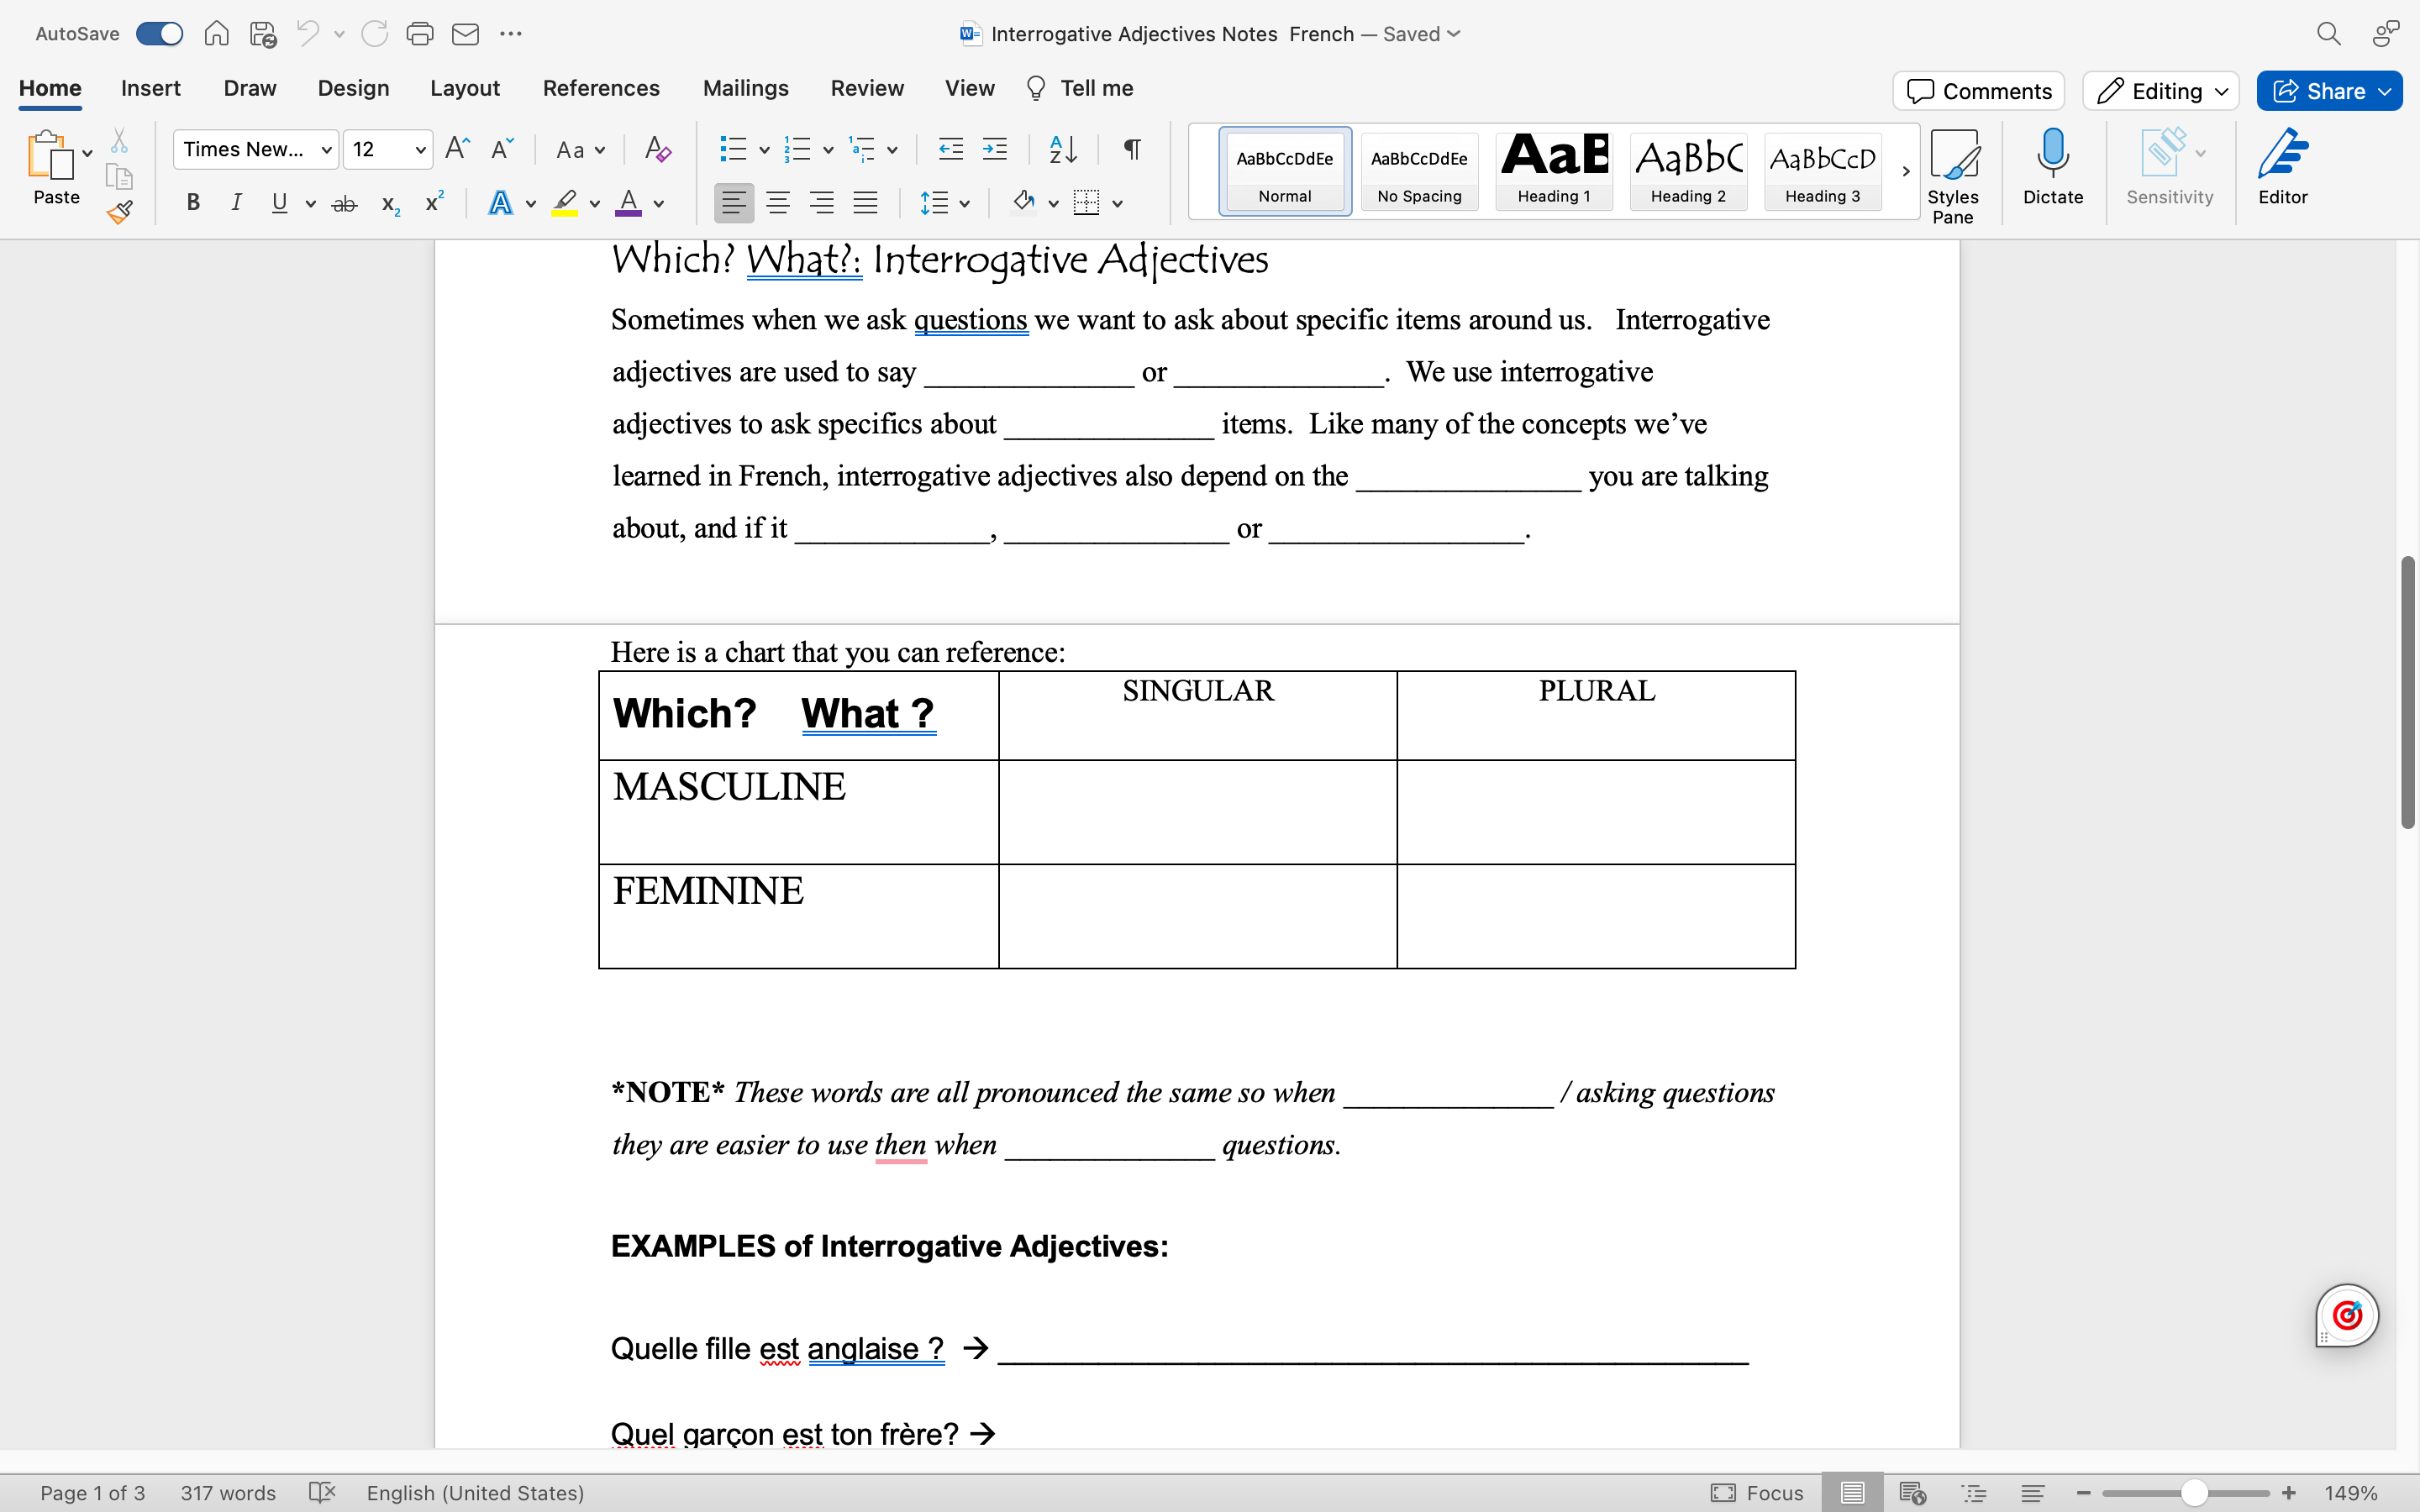This screenshot has width=2420, height=1512.
Task: Click the Comments button
Action: 1978,92
